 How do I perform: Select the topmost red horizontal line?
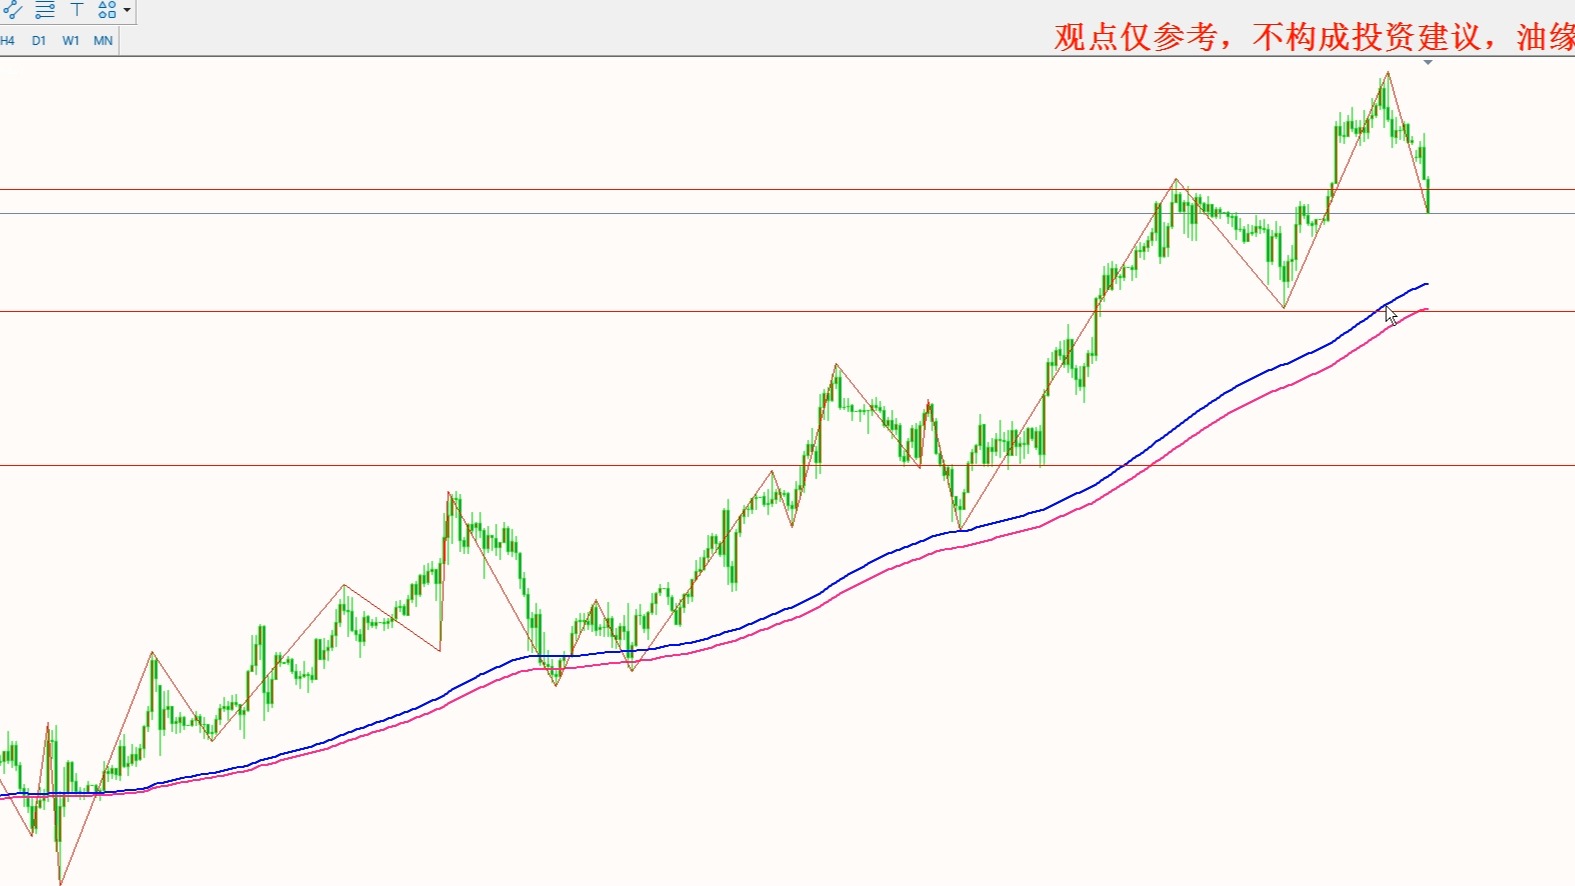point(787,189)
